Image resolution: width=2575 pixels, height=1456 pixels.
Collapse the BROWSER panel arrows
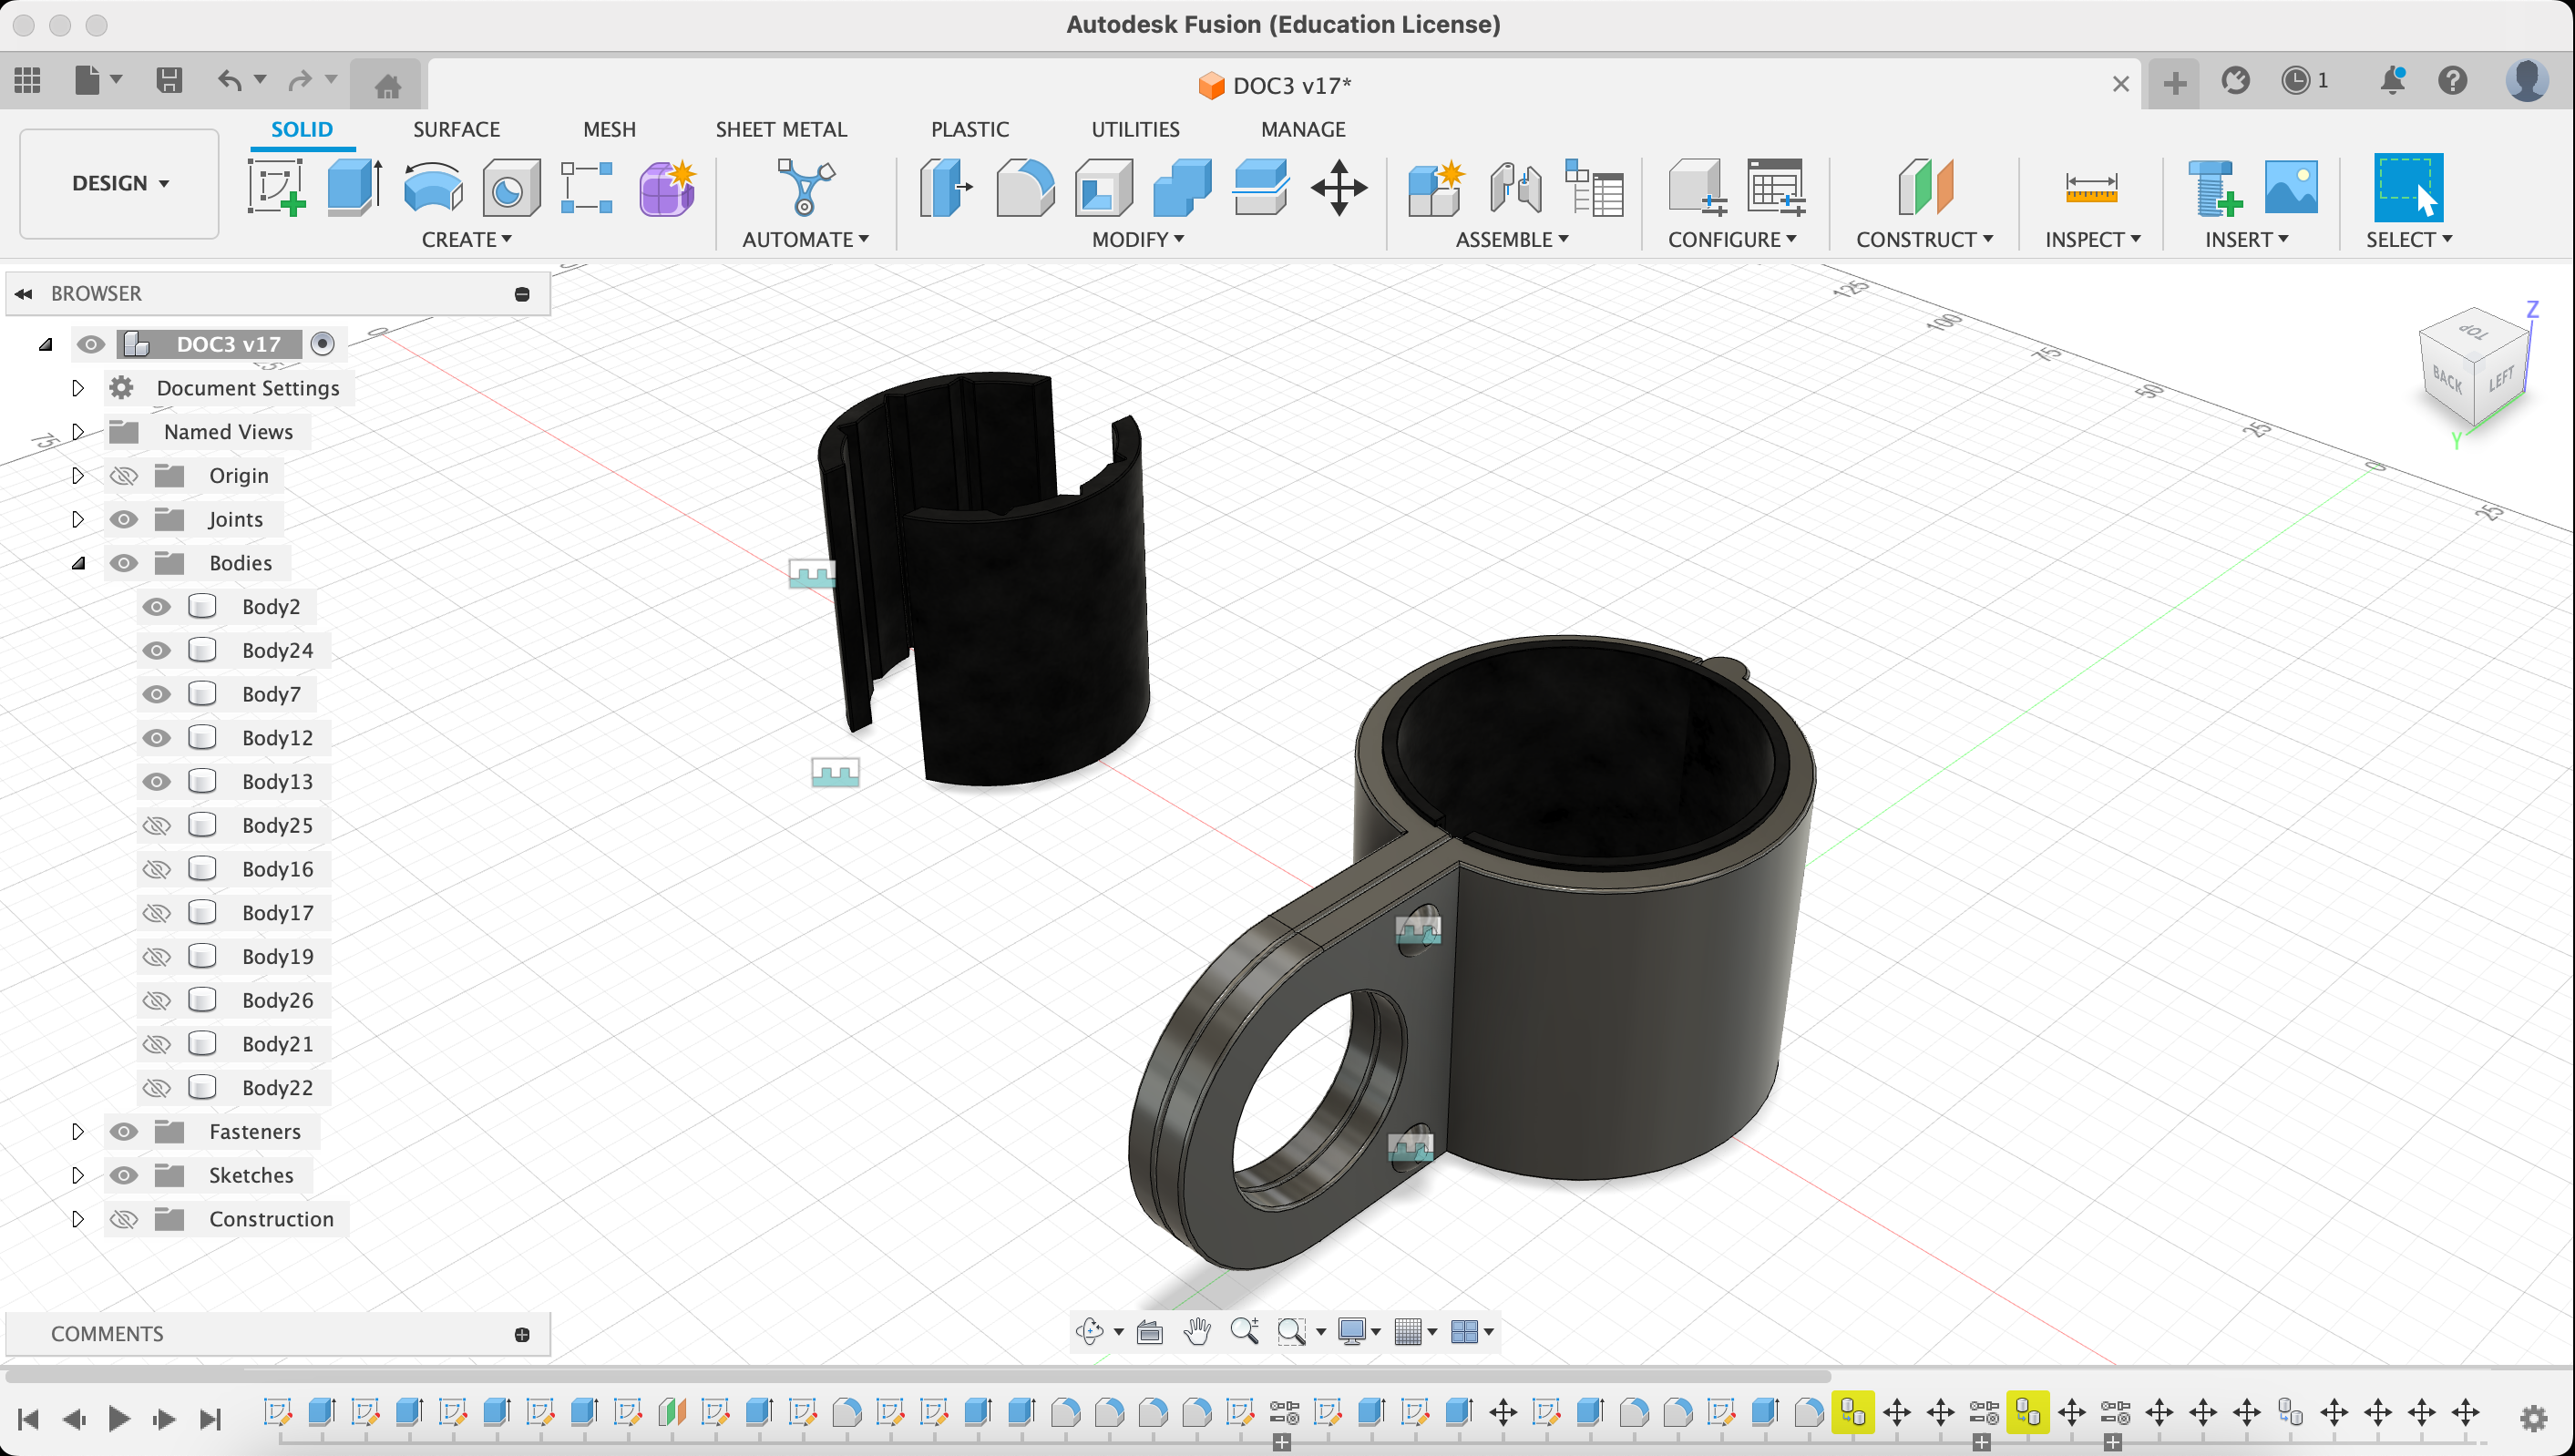[24, 294]
